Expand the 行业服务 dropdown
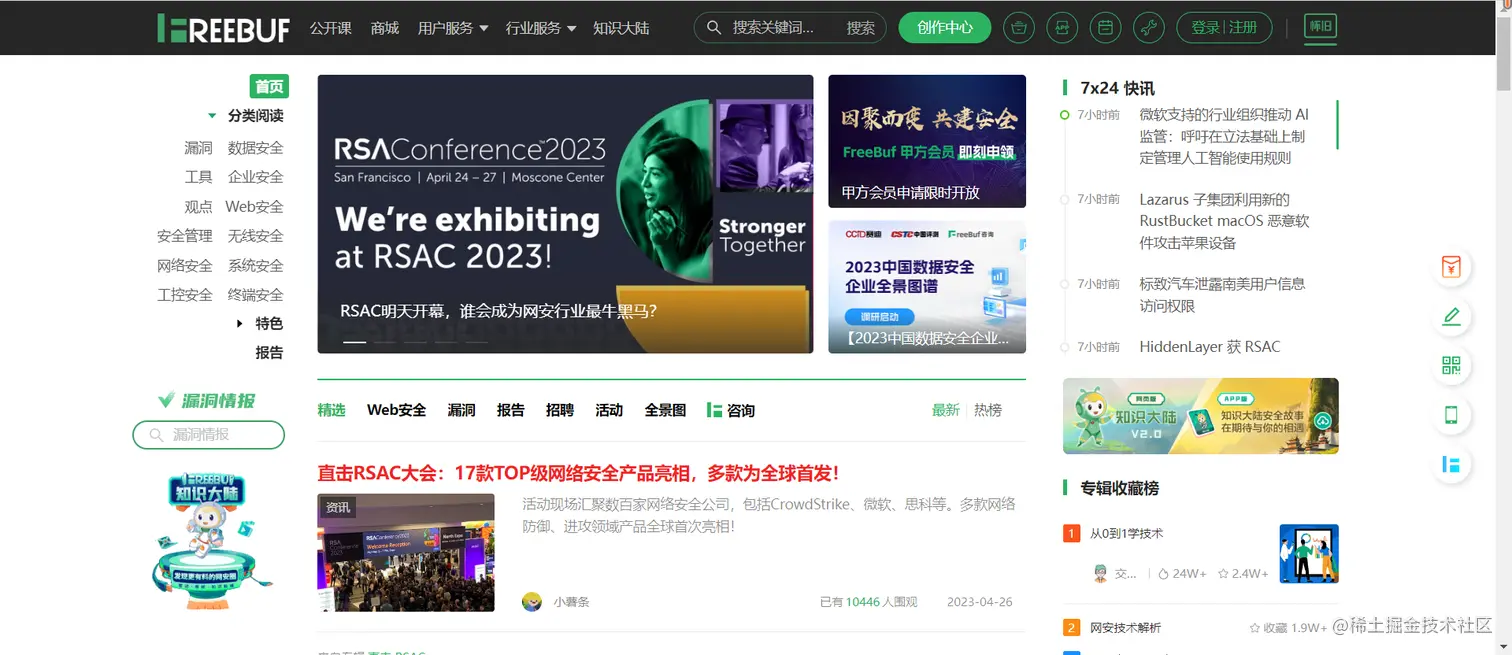 [x=541, y=28]
